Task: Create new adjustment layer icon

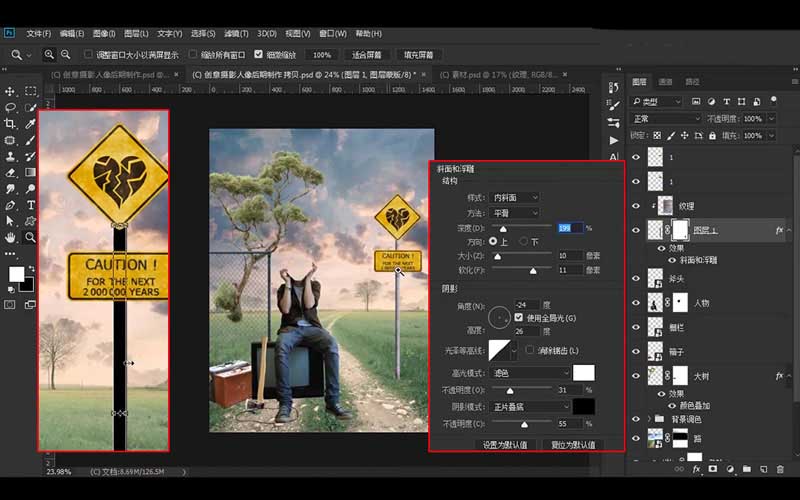Action: click(x=730, y=469)
